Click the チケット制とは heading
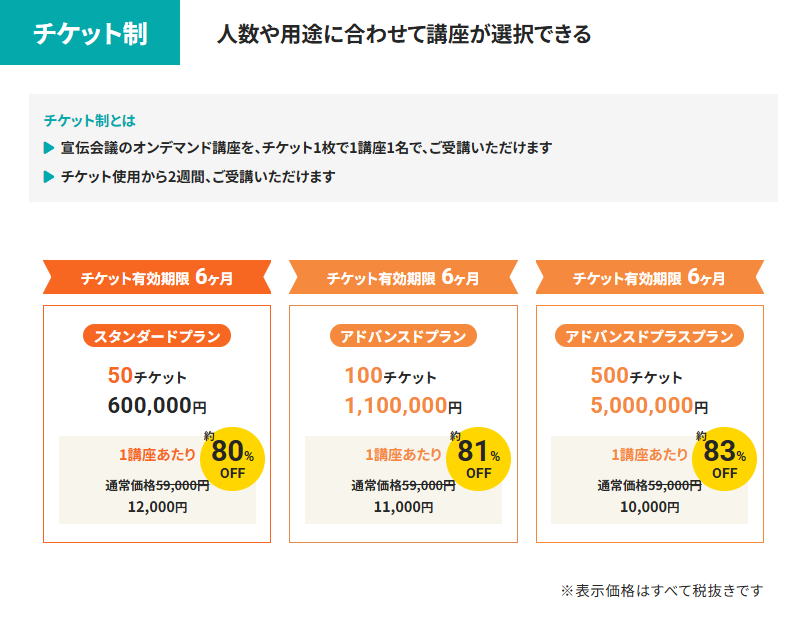804x617 pixels. 90,121
